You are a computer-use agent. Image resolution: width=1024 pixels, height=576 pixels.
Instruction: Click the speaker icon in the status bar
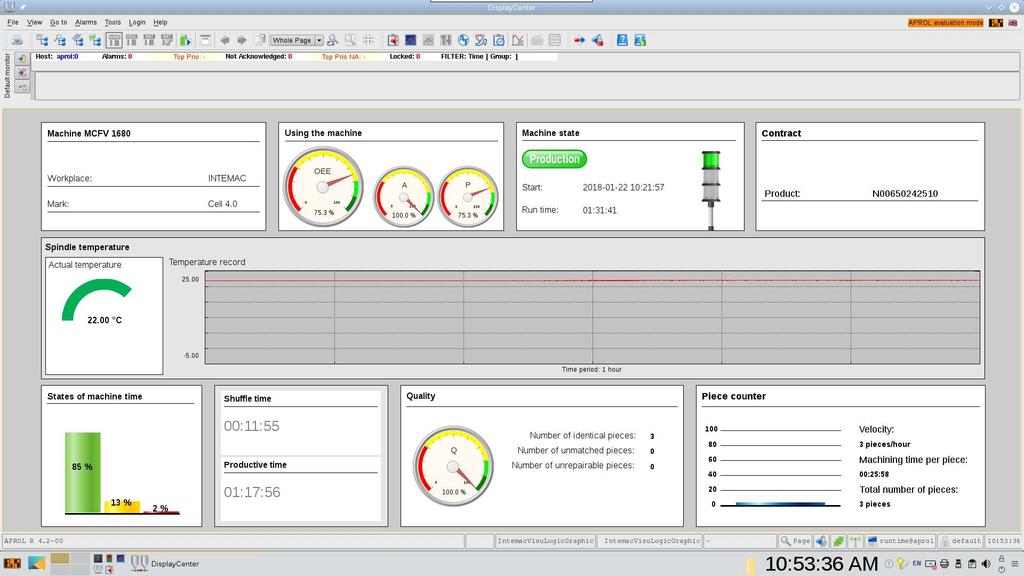point(821,541)
